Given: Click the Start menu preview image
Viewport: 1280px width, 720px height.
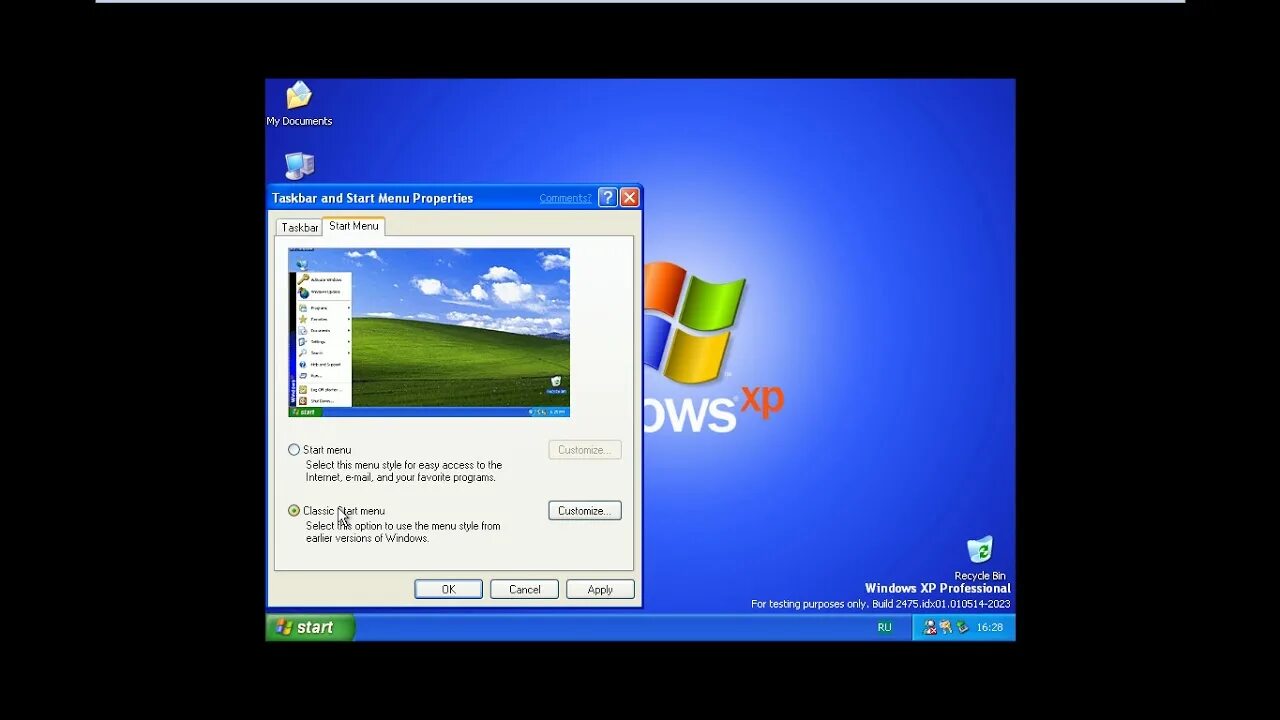Looking at the screenshot, I should 429,333.
